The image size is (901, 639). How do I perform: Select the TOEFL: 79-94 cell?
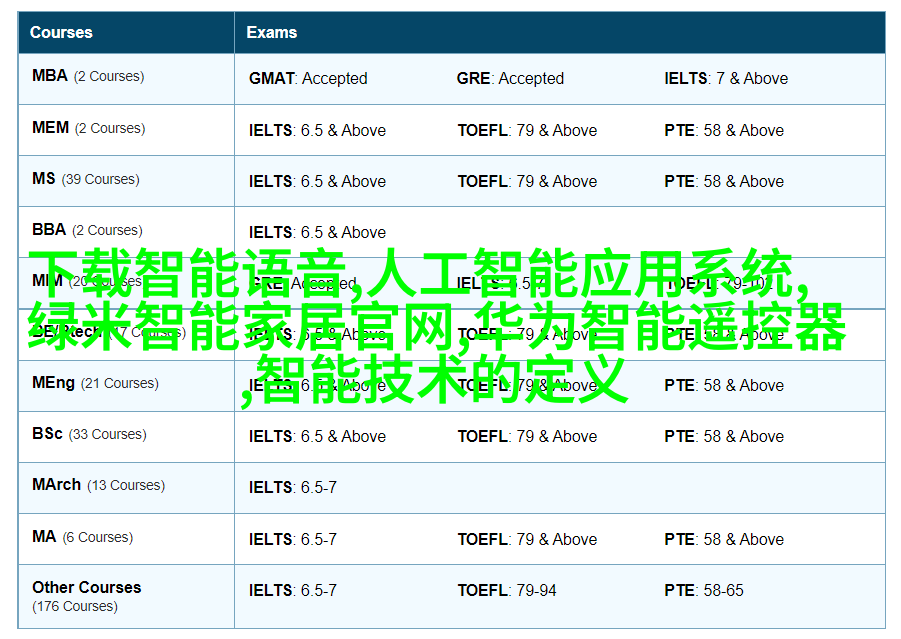point(507,591)
